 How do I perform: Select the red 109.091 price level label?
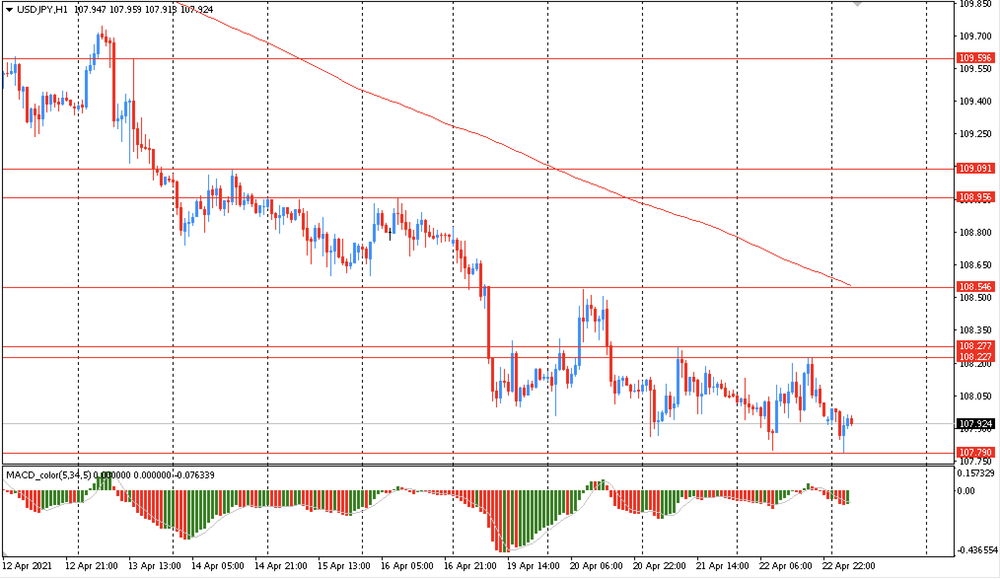pyautogui.click(x=976, y=168)
